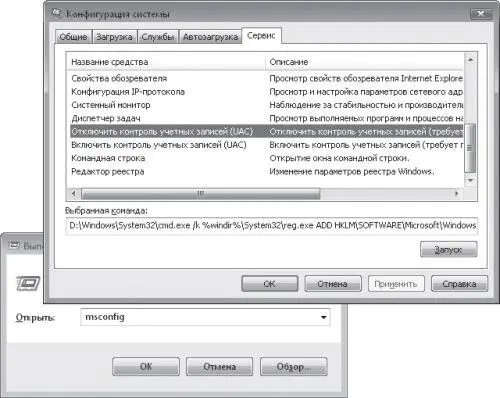This screenshot has height=398, width=500.
Task: Click description Просмотр свойств обозревателя Internet Explorer
Action: [366, 79]
